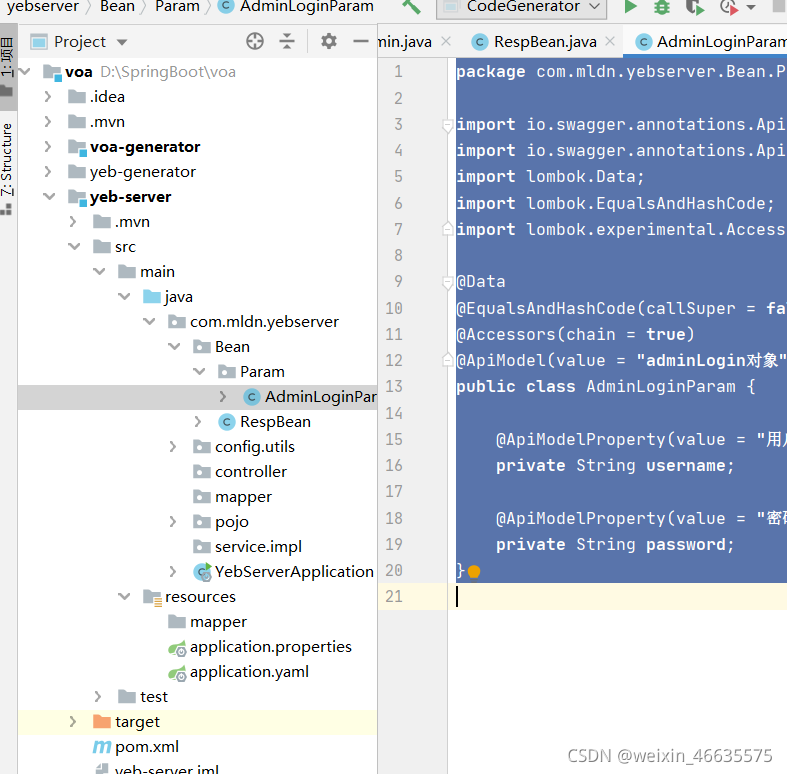This screenshot has height=774, width=787.
Task: Open Project panel settings gear
Action: [329, 41]
